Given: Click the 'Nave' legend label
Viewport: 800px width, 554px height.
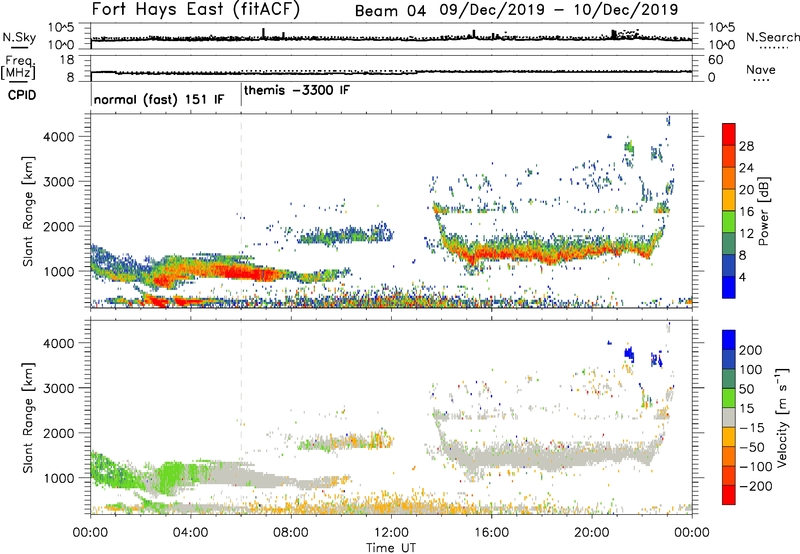Looking at the screenshot, I should (761, 69).
